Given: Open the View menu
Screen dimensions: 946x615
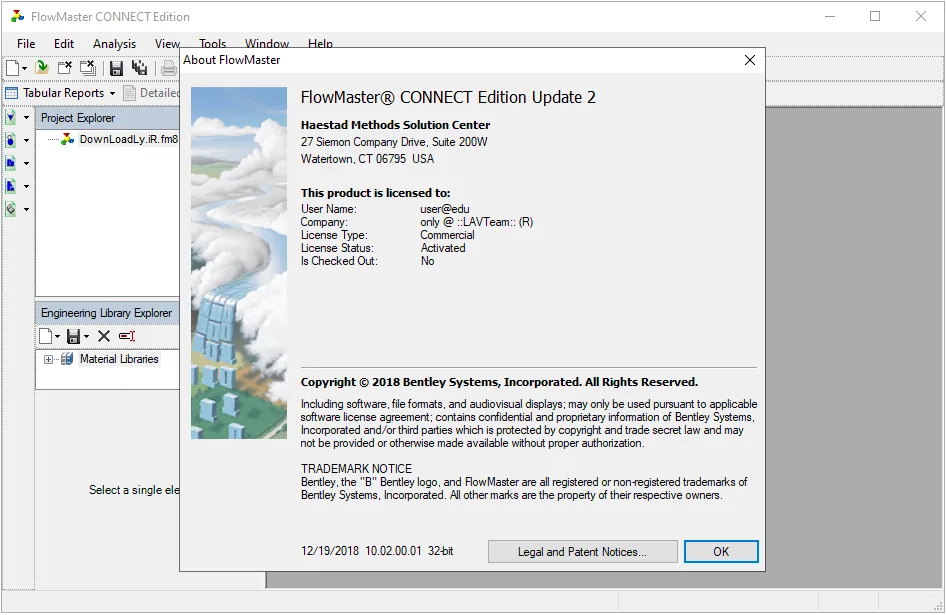Looking at the screenshot, I should click(167, 43).
